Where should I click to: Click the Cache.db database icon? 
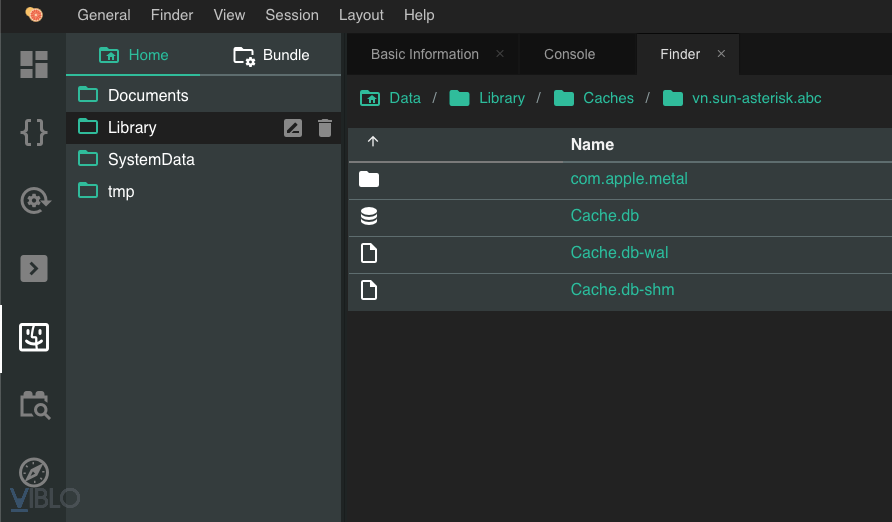[369, 216]
